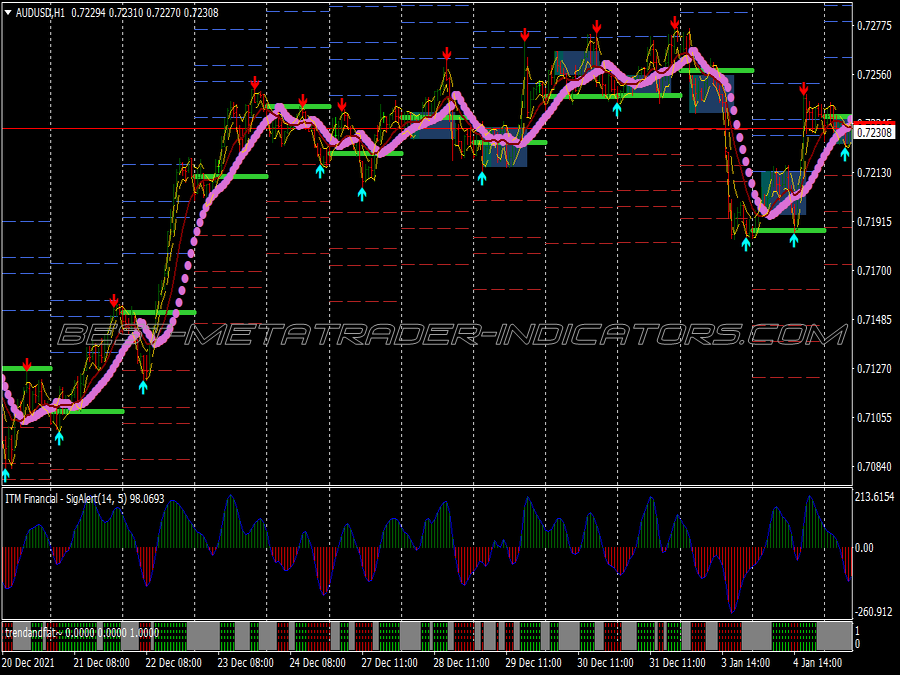
Task: Click the 213.6154 oscillator scale value
Action: coord(874,497)
